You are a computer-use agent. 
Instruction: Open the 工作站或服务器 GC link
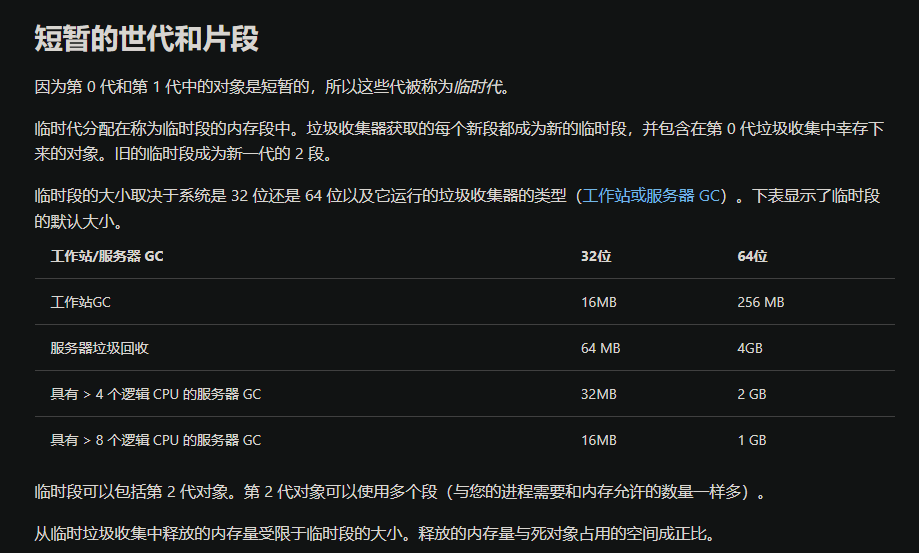pos(650,196)
